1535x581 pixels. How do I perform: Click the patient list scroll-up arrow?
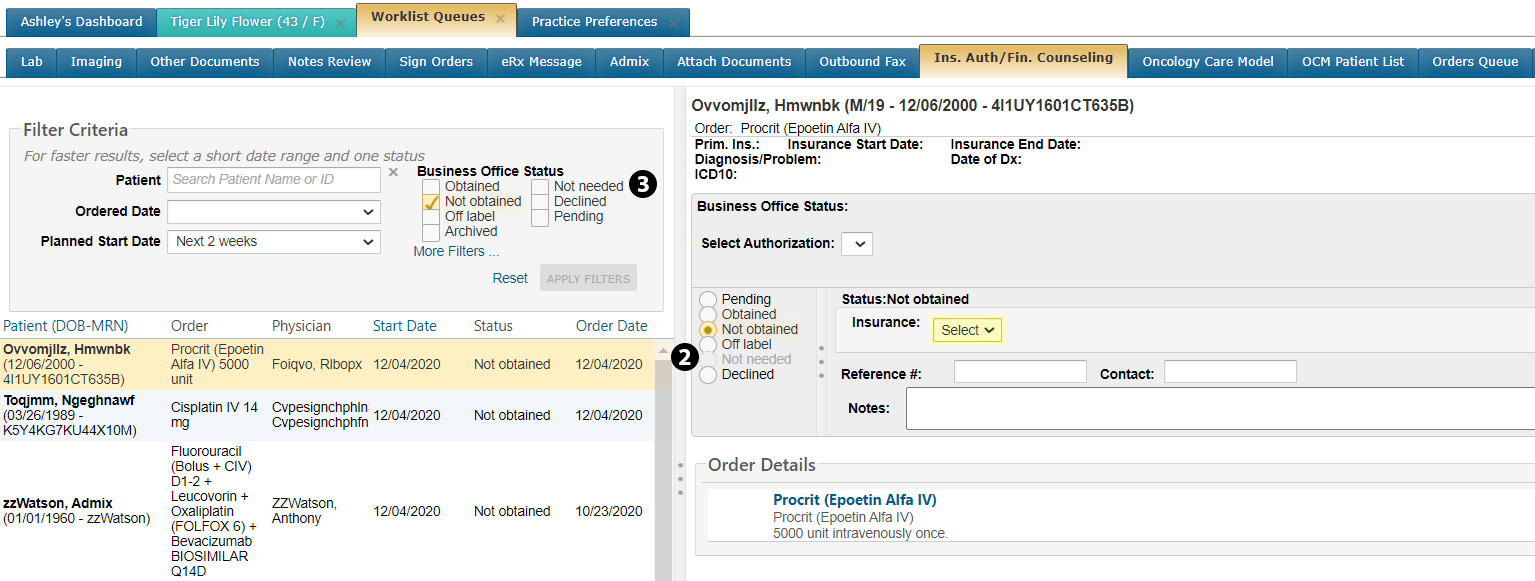tap(663, 351)
